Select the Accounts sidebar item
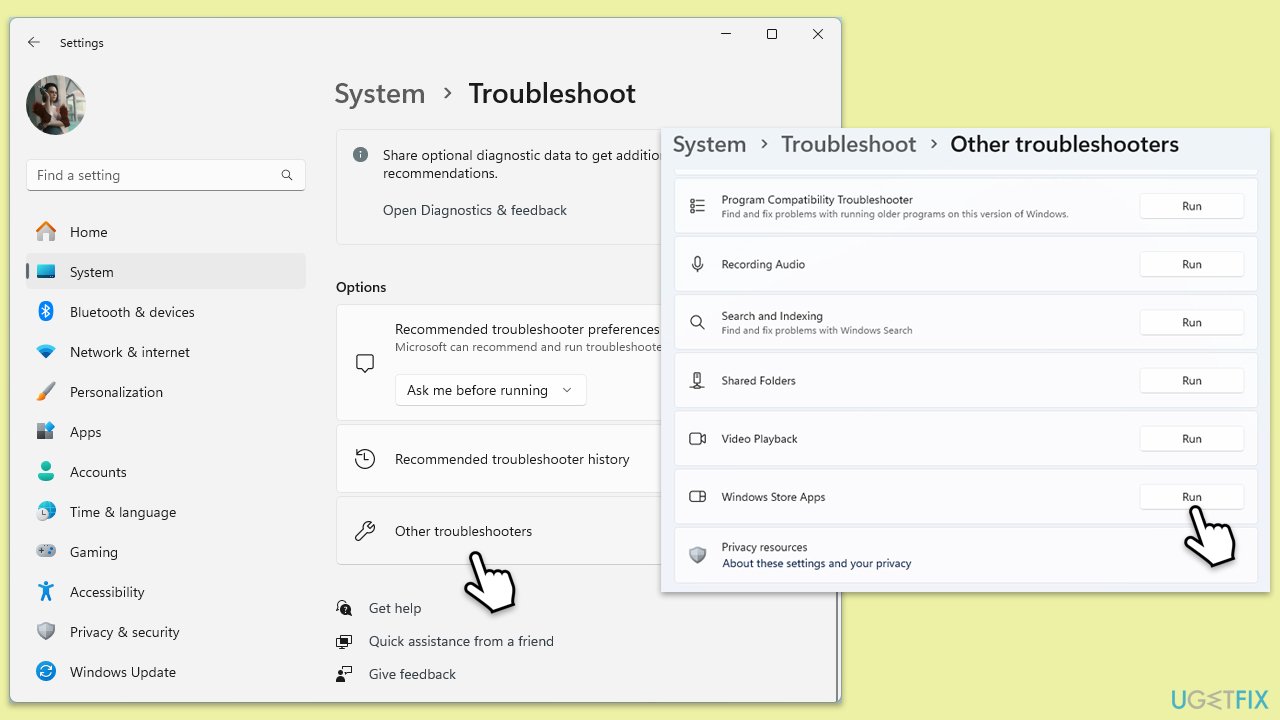This screenshot has height=720, width=1280. tap(98, 472)
